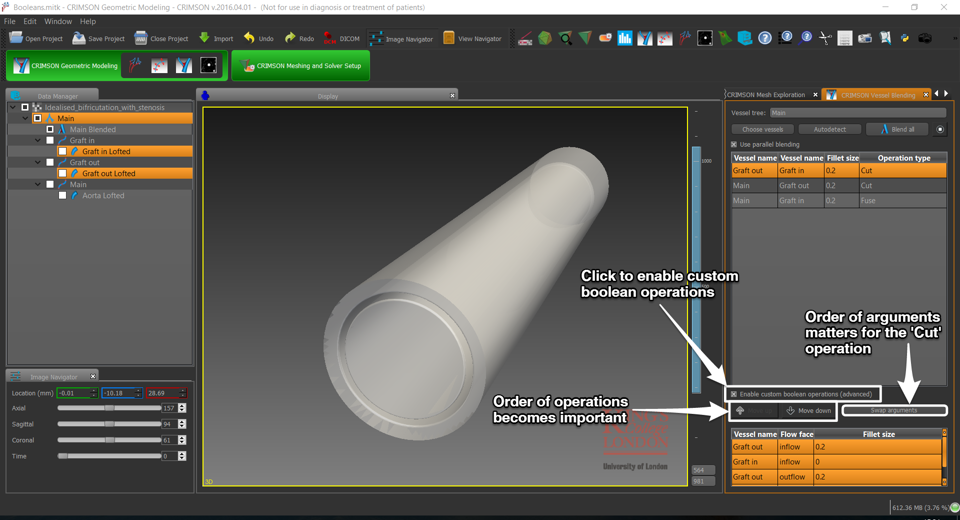Click the Swap arguments button
The width and height of the screenshot is (960, 520).
point(893,410)
